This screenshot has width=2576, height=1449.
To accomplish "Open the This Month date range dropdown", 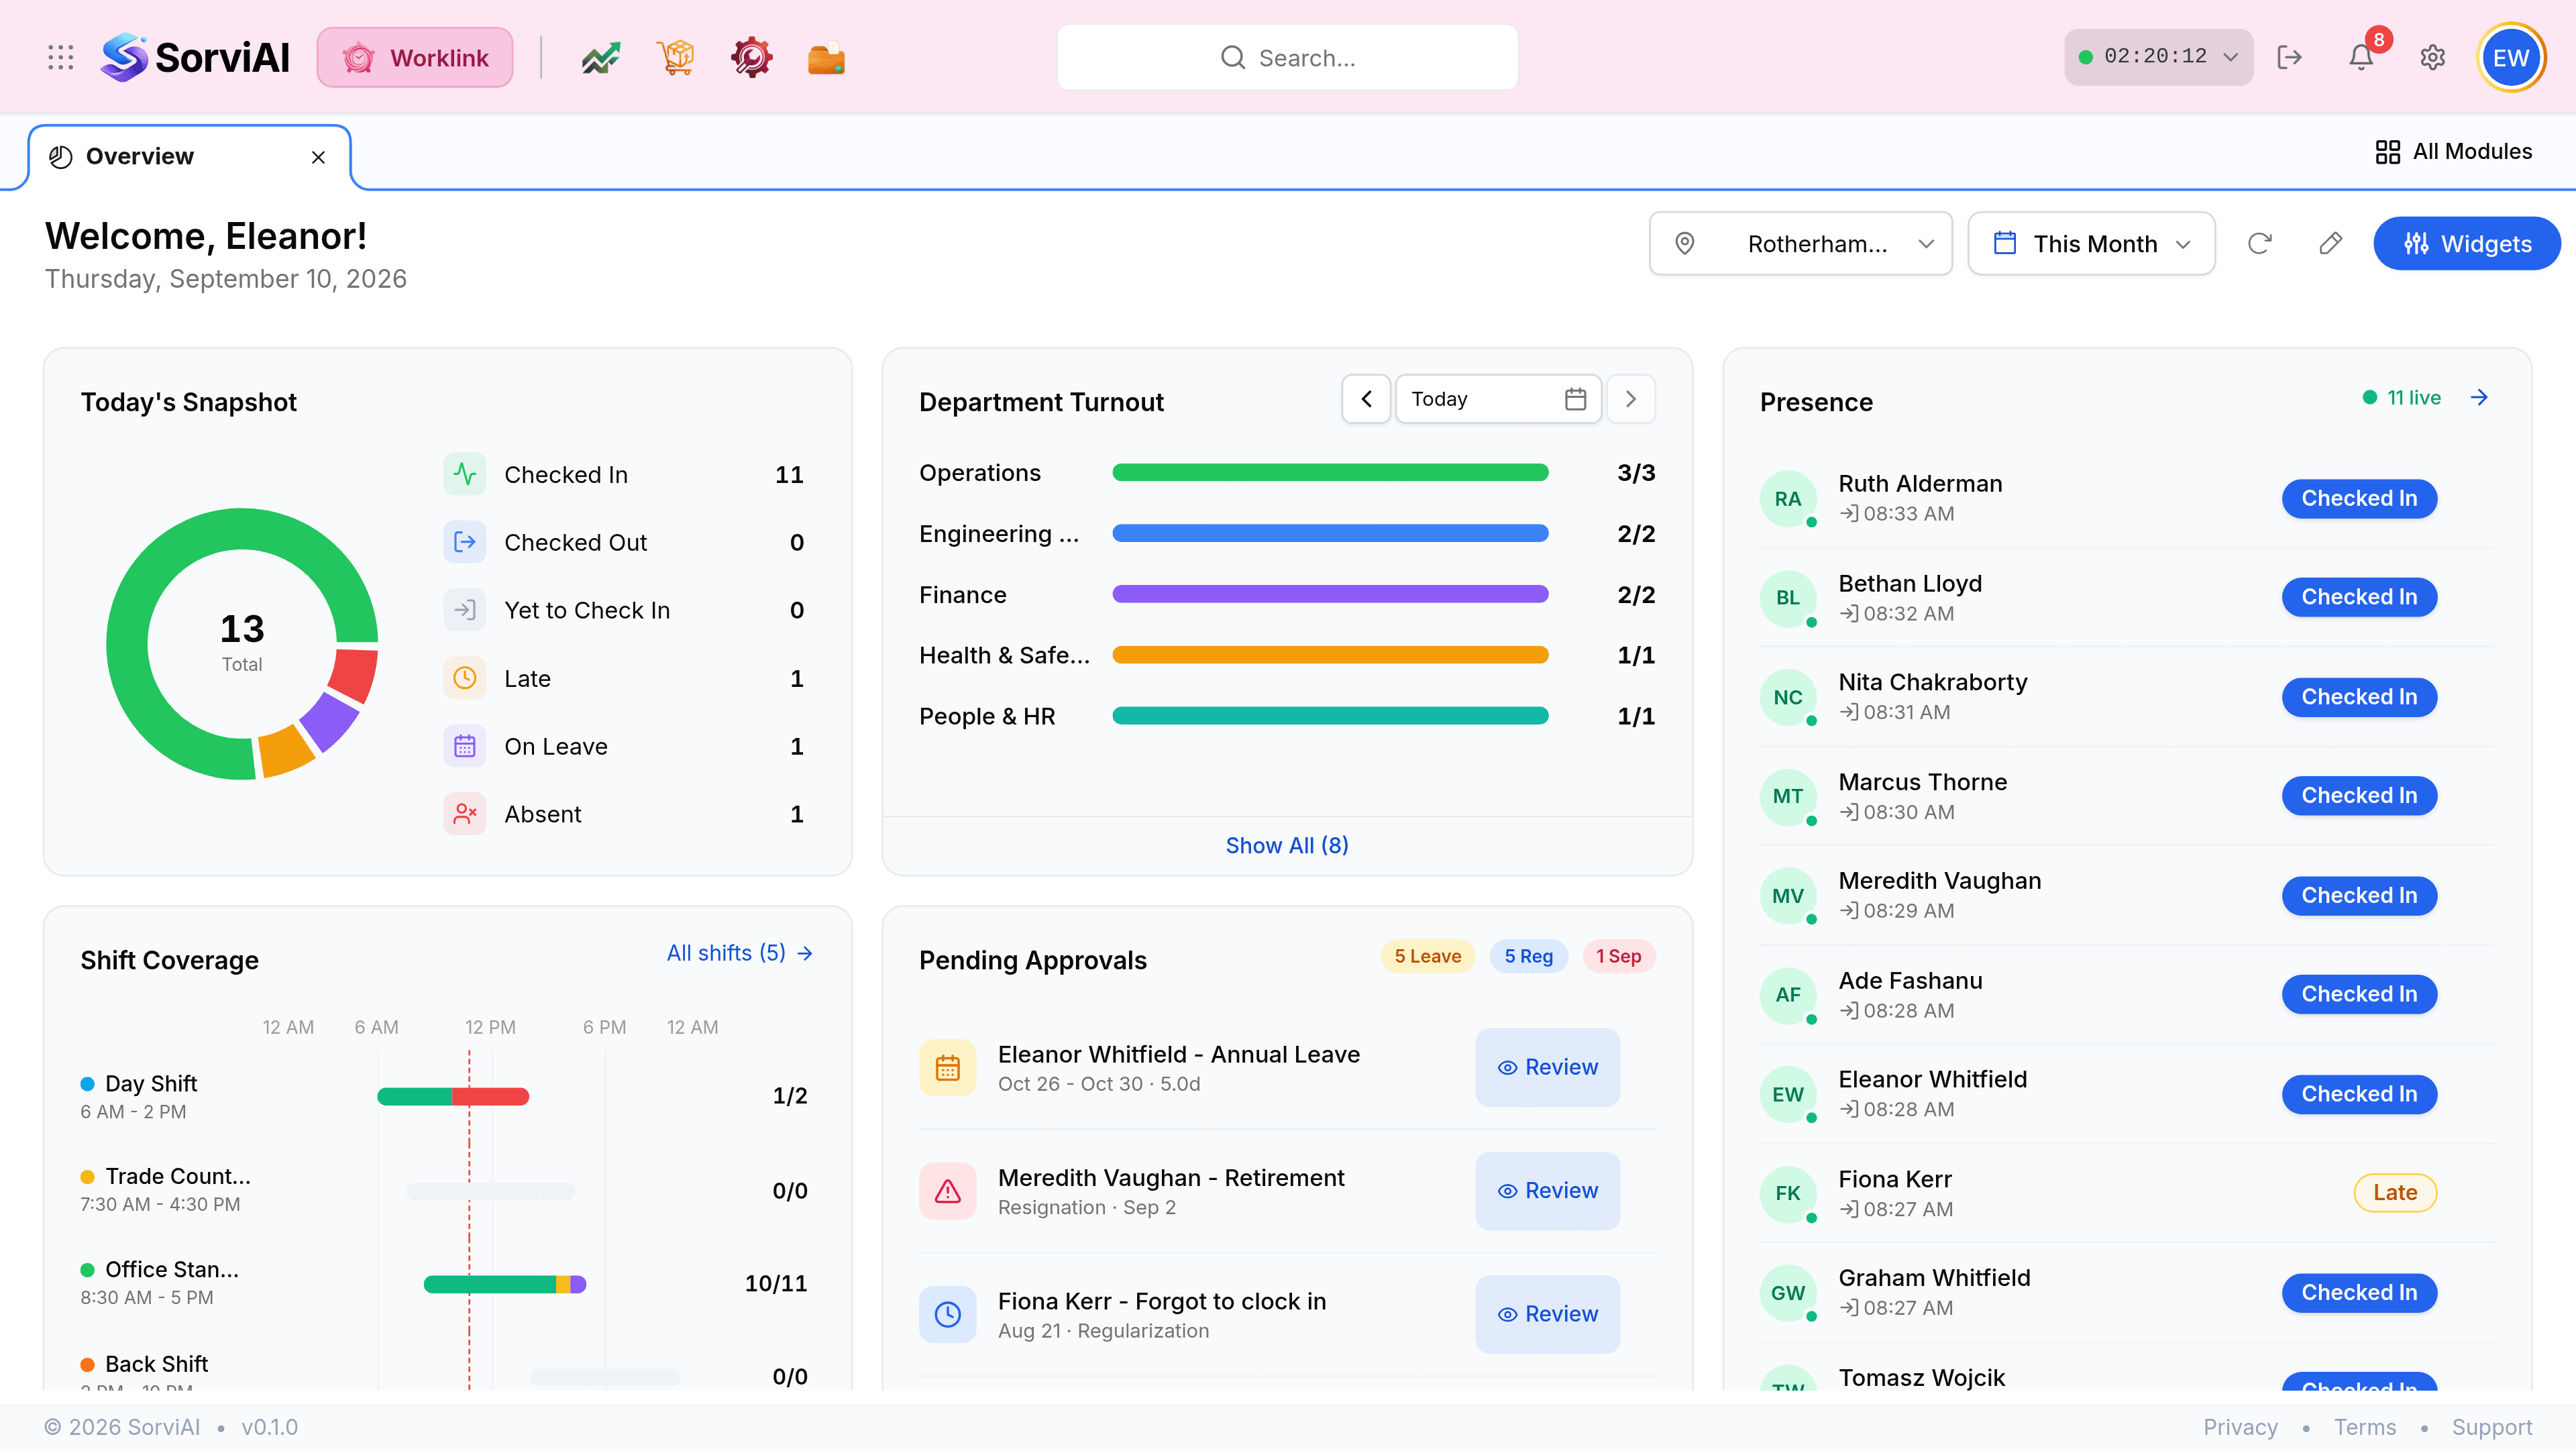I will [2091, 243].
